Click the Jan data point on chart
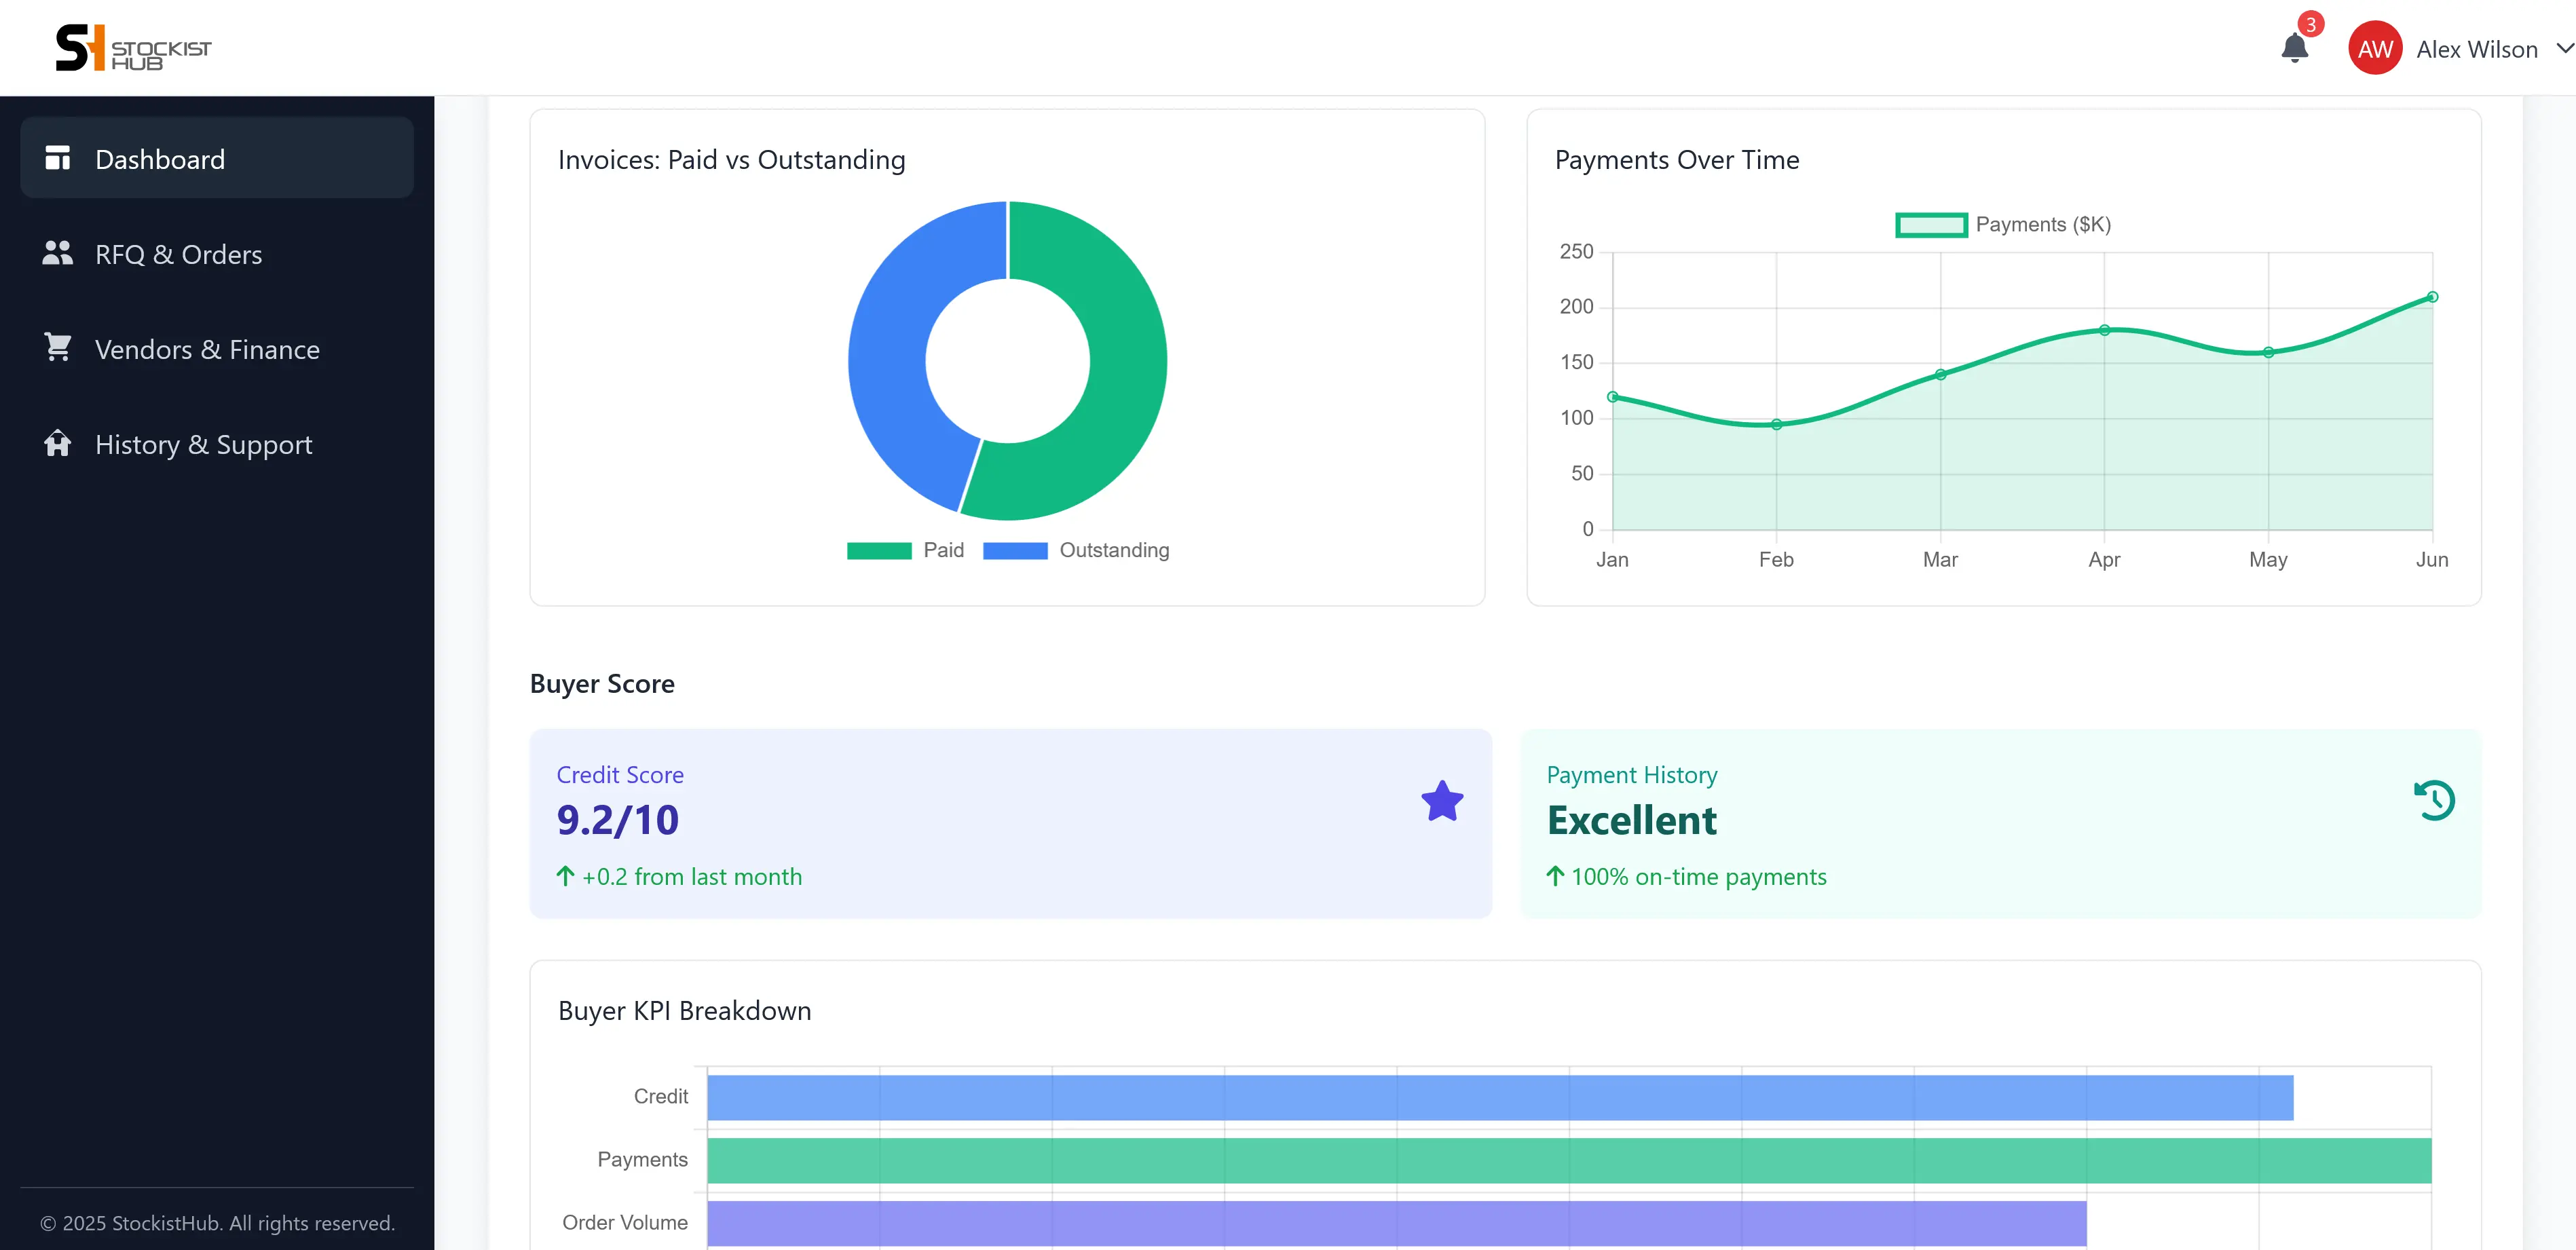 point(1613,397)
